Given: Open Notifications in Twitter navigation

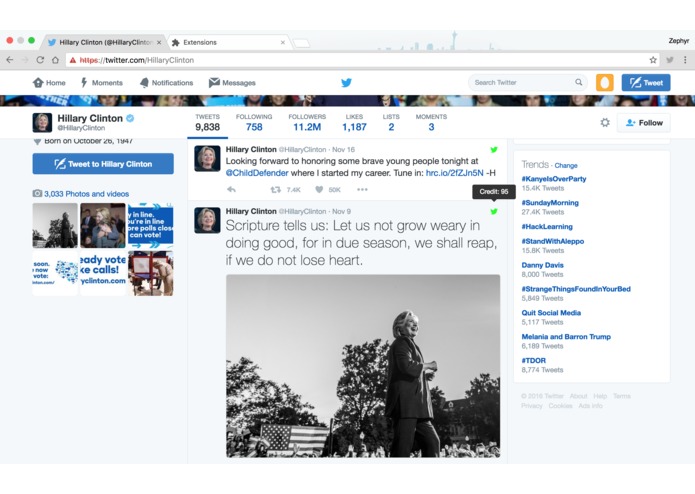Looking at the screenshot, I should (166, 83).
